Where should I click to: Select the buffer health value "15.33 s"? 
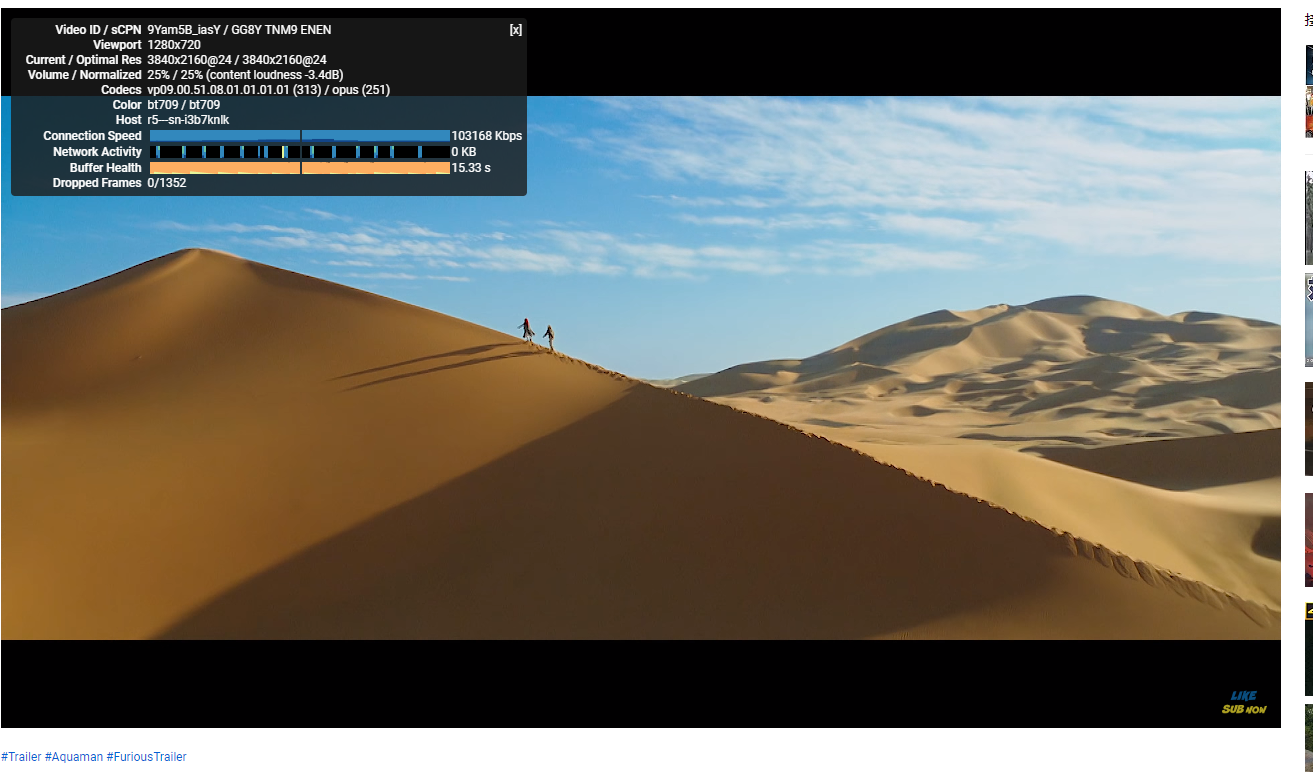[x=471, y=168]
